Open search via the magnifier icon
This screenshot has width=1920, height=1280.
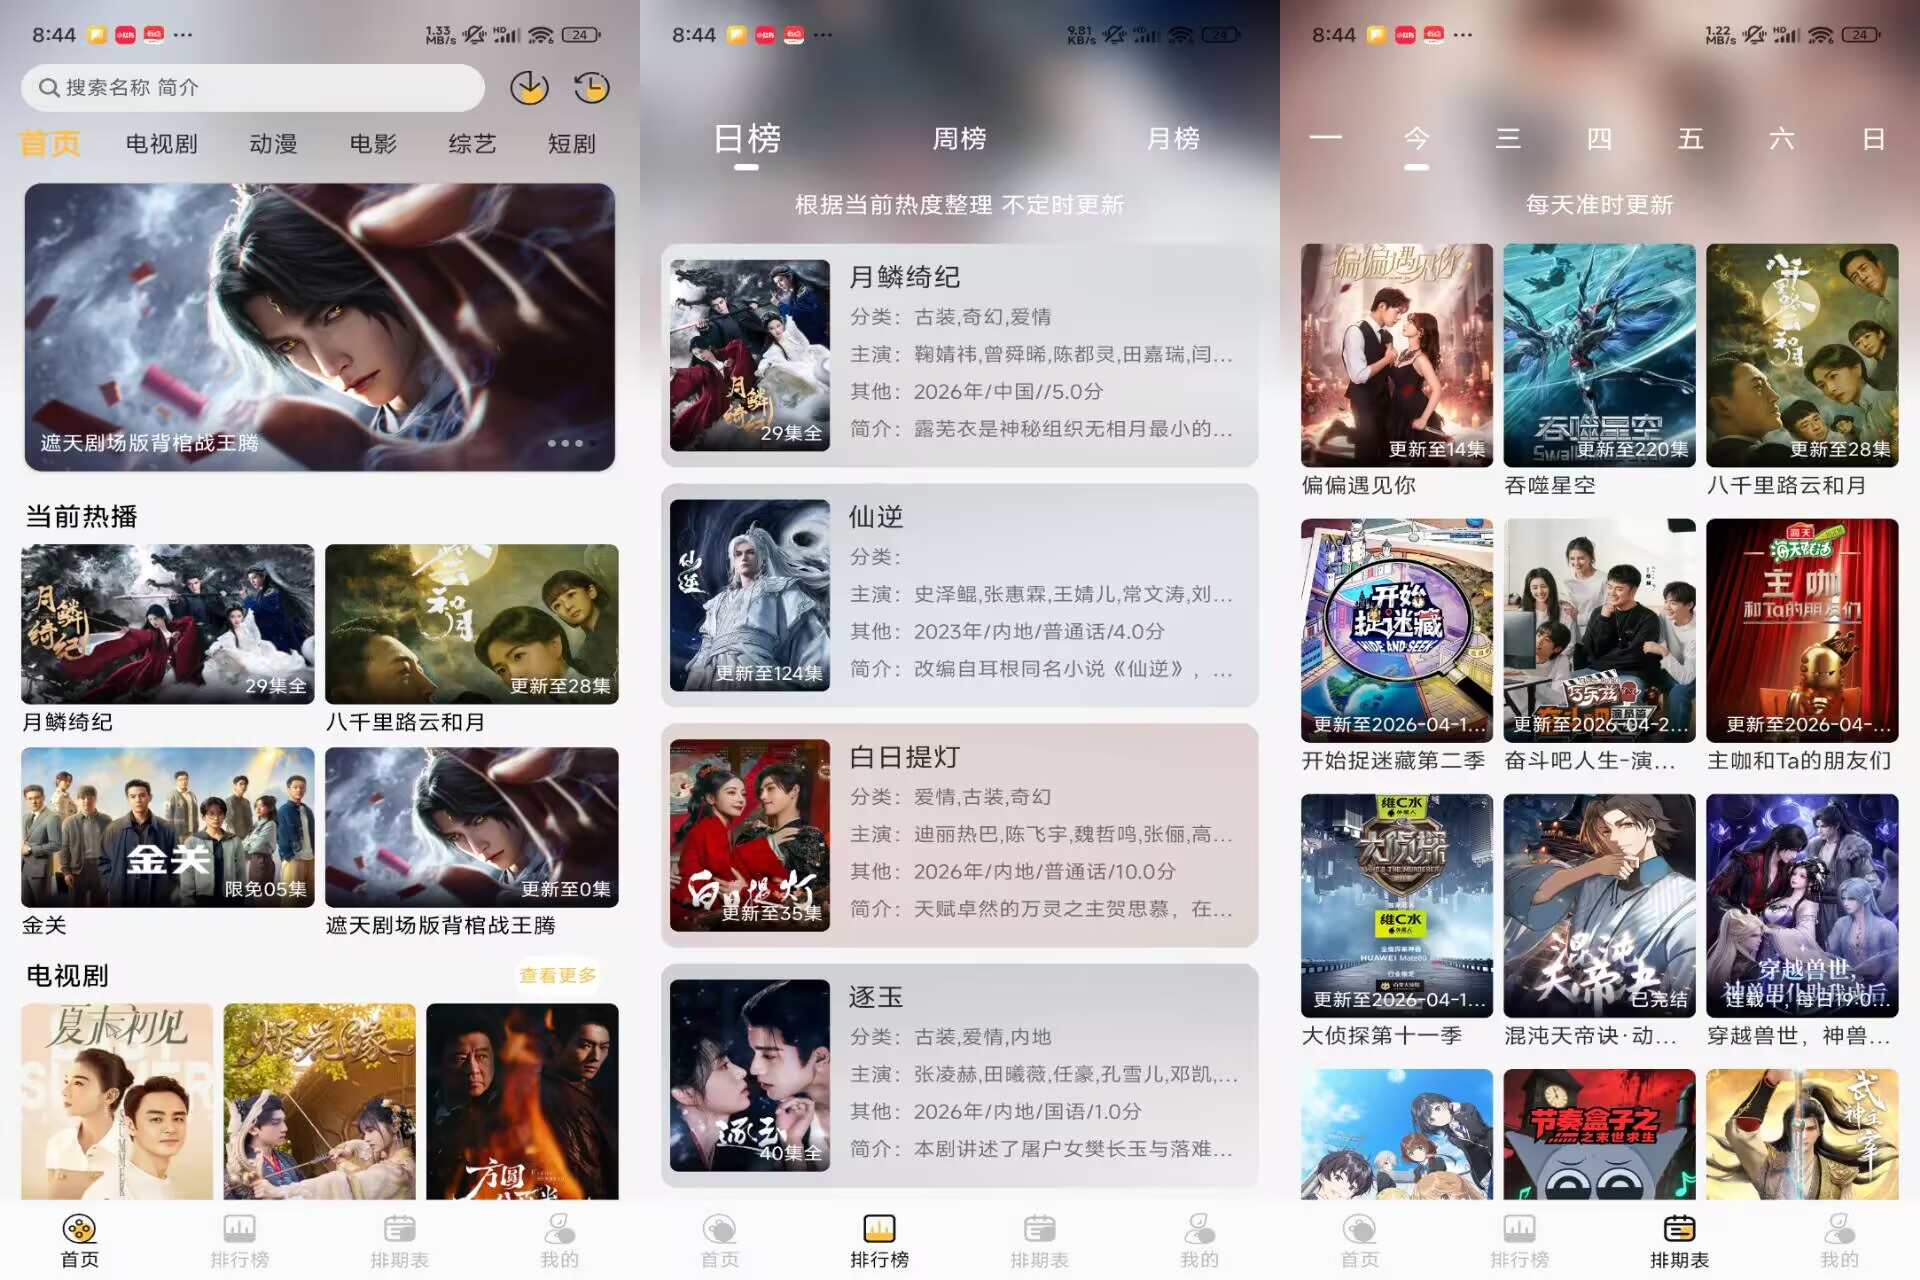tap(47, 87)
